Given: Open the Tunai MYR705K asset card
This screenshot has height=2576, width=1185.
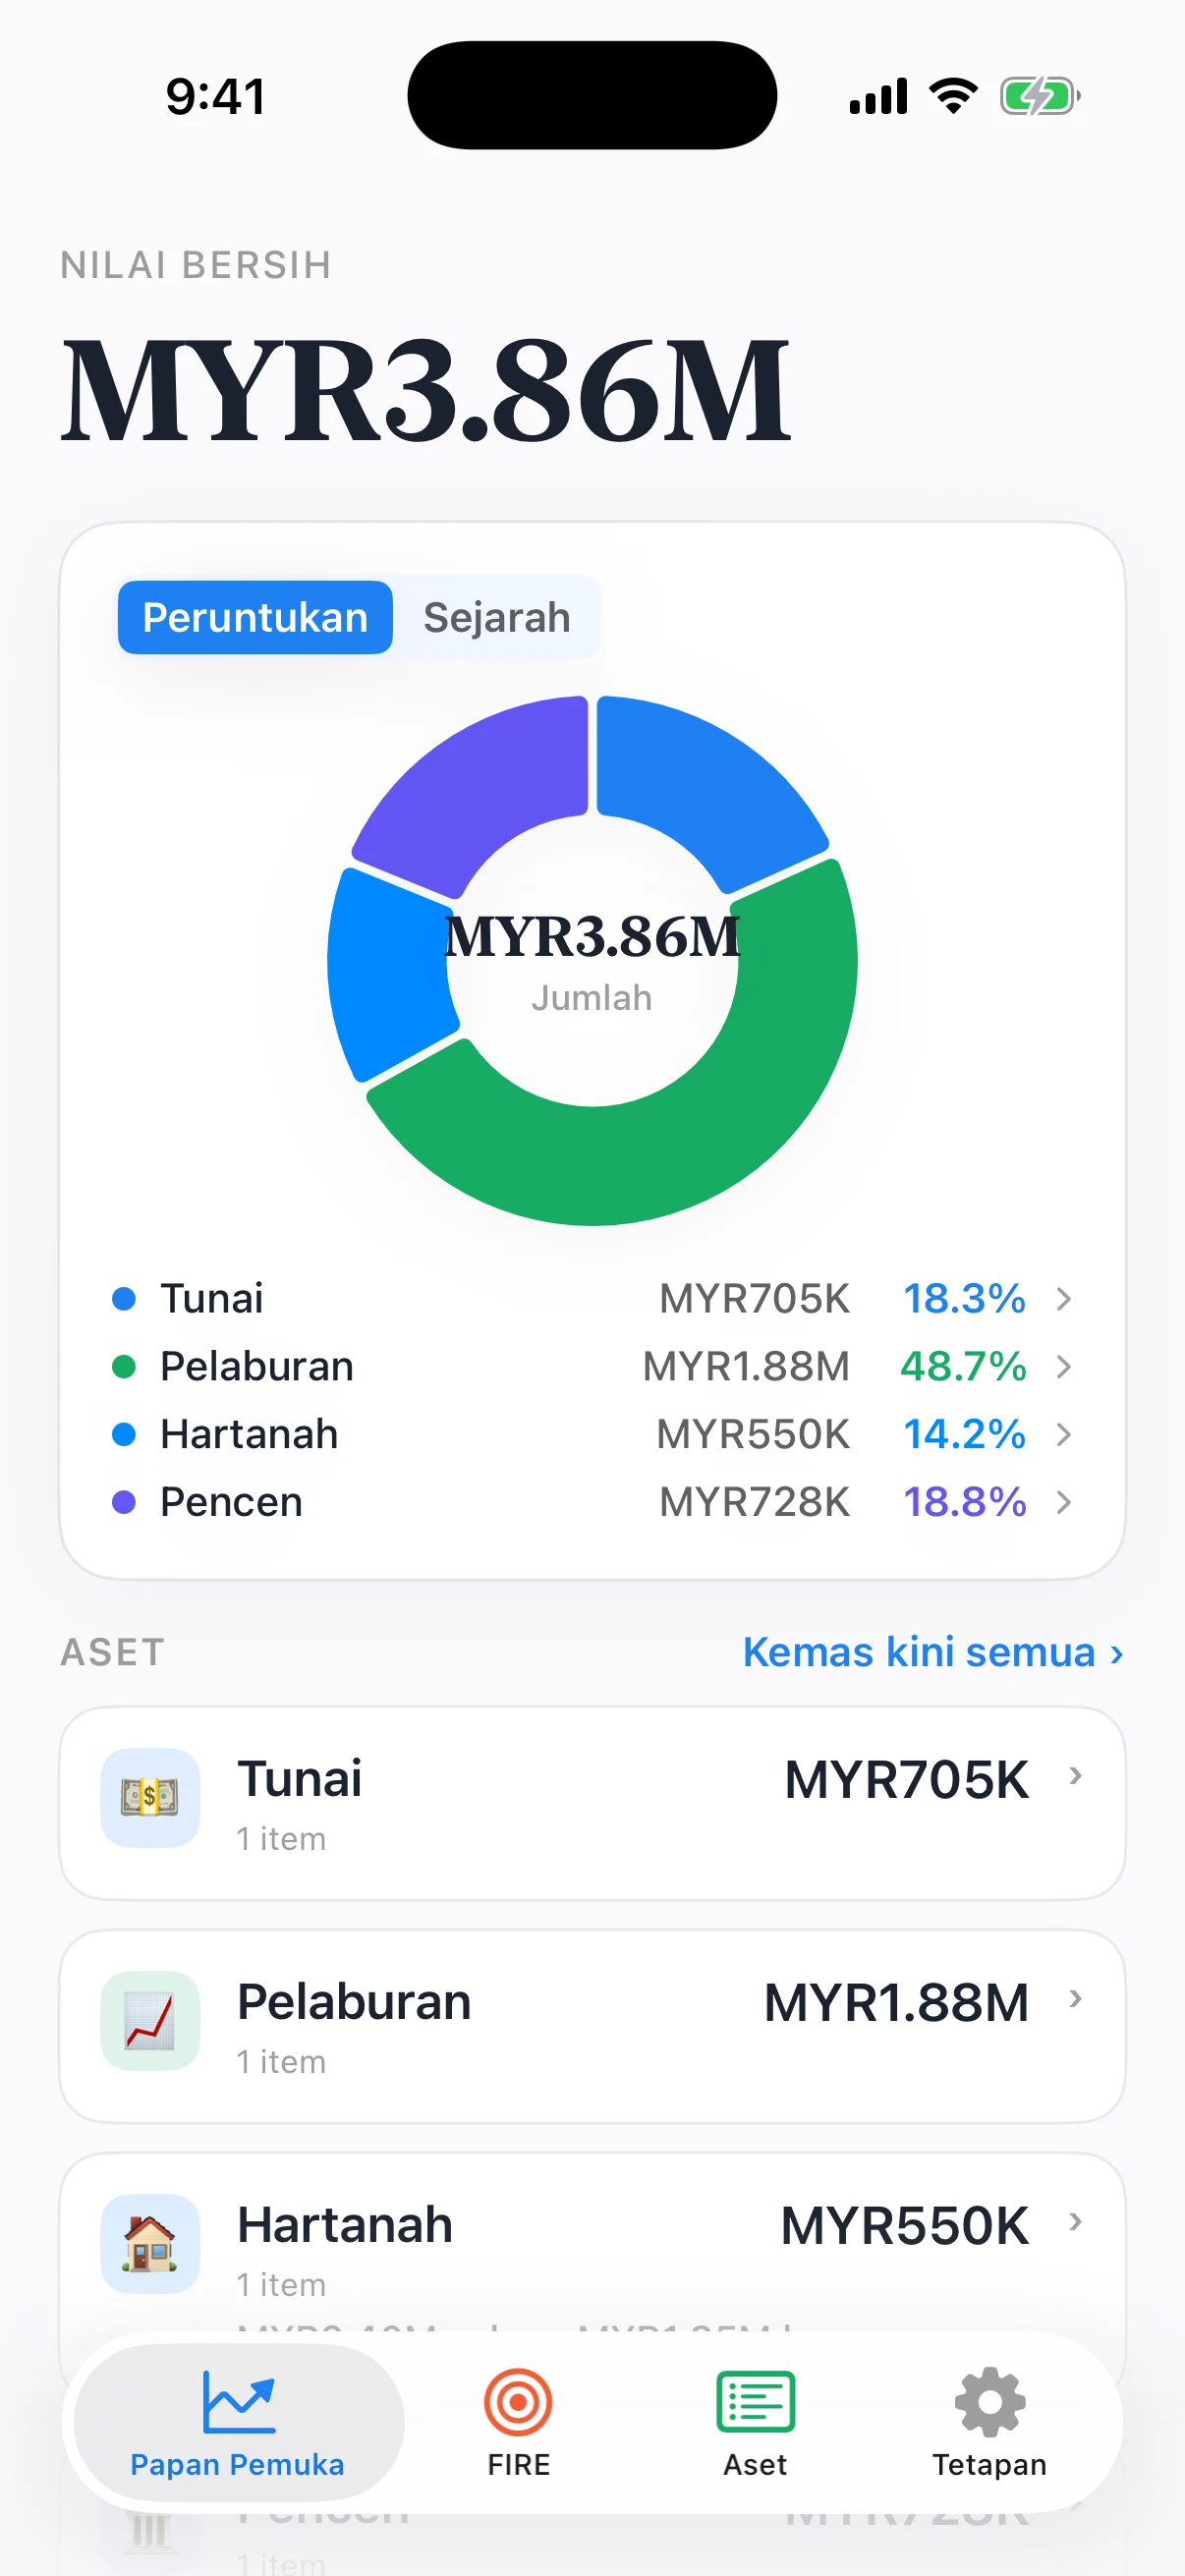Looking at the screenshot, I should [592, 1803].
